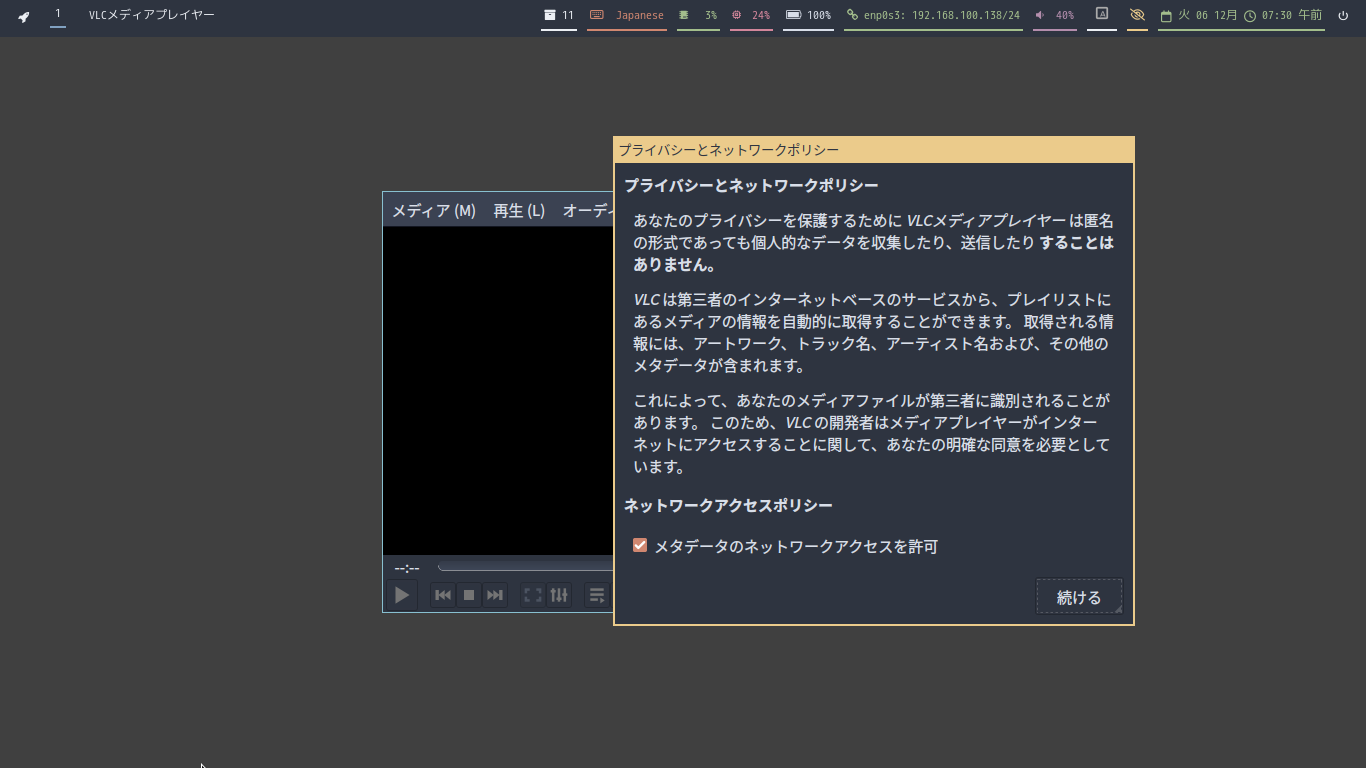Toggle the crossed-eye icon in top bar
The width and height of the screenshot is (1366, 768).
[1137, 15]
